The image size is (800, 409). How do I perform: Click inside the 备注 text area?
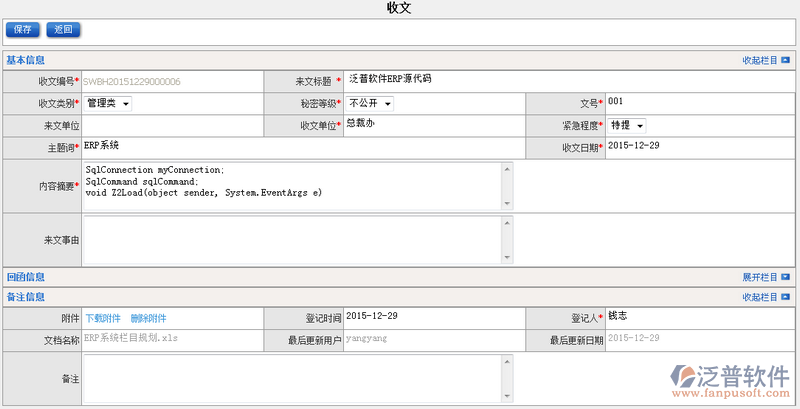click(293, 379)
